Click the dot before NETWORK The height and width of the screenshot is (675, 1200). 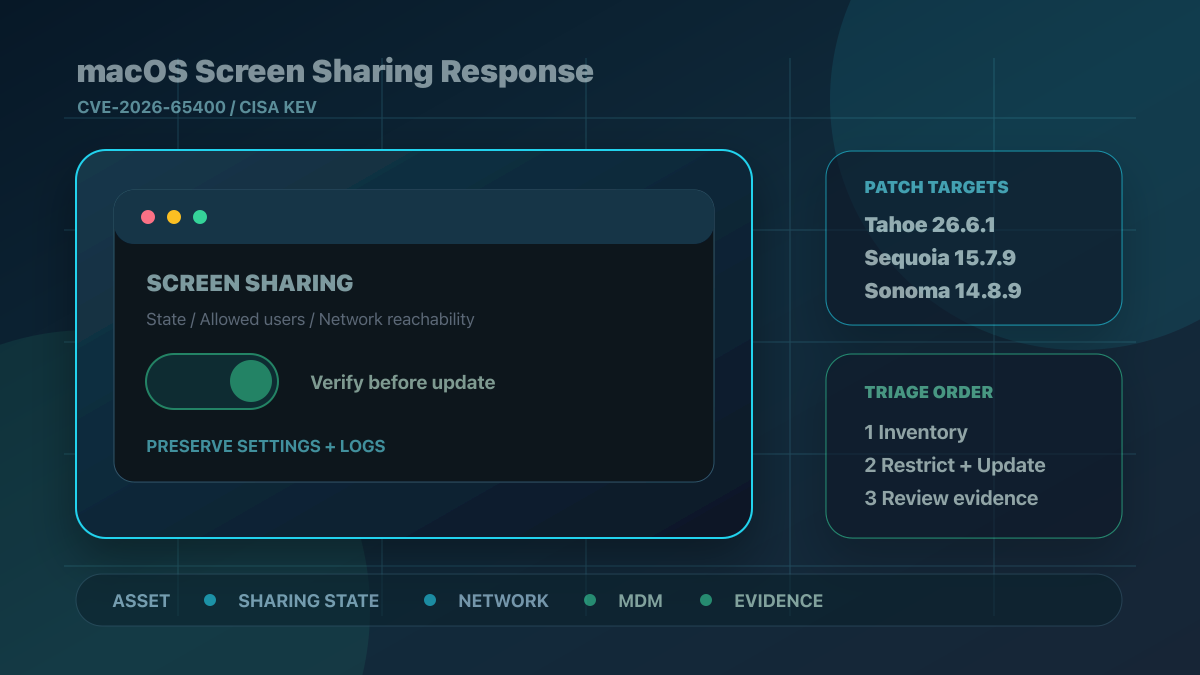tap(430, 600)
